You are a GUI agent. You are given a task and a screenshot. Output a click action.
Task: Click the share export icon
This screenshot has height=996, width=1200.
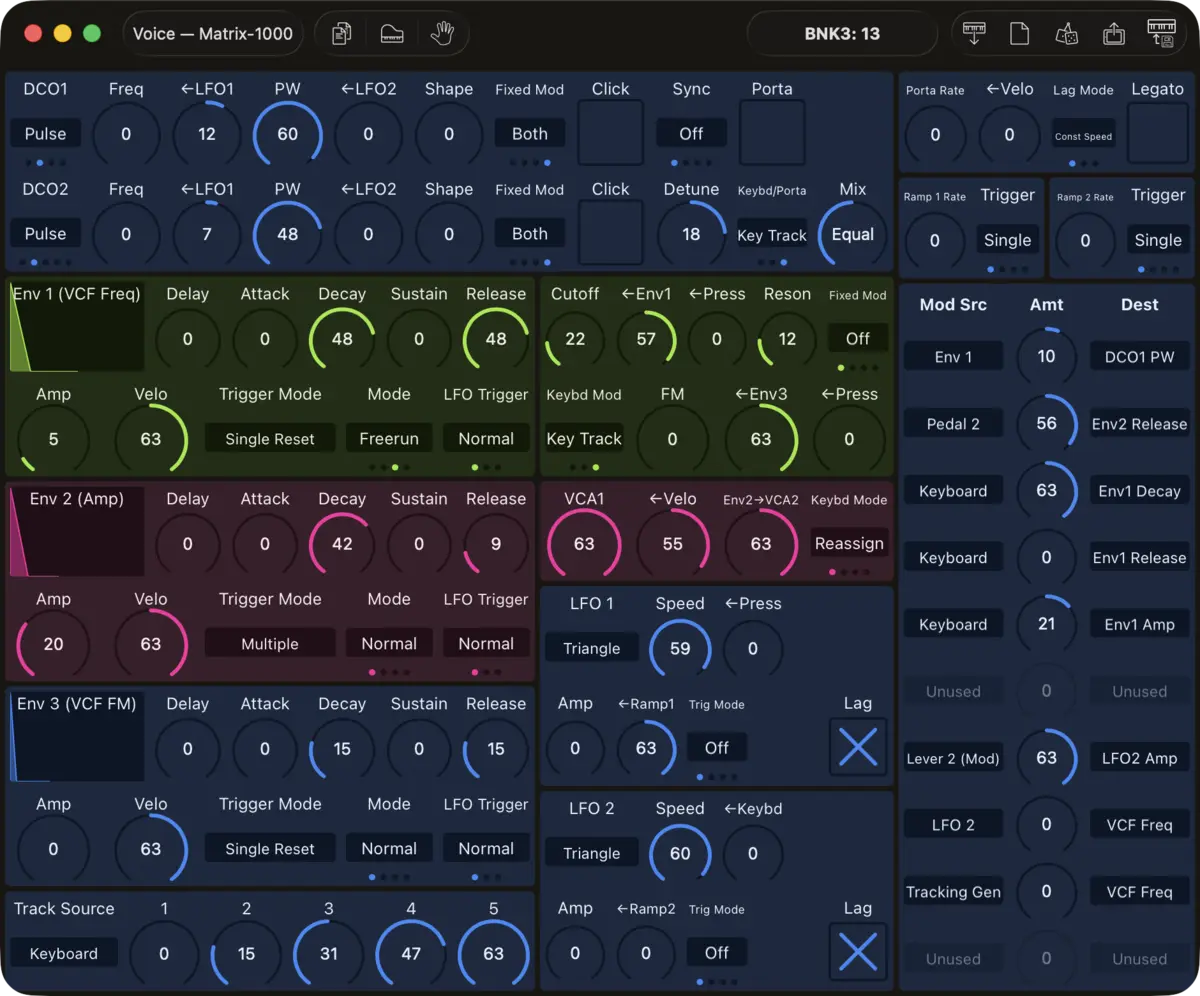click(1114, 34)
